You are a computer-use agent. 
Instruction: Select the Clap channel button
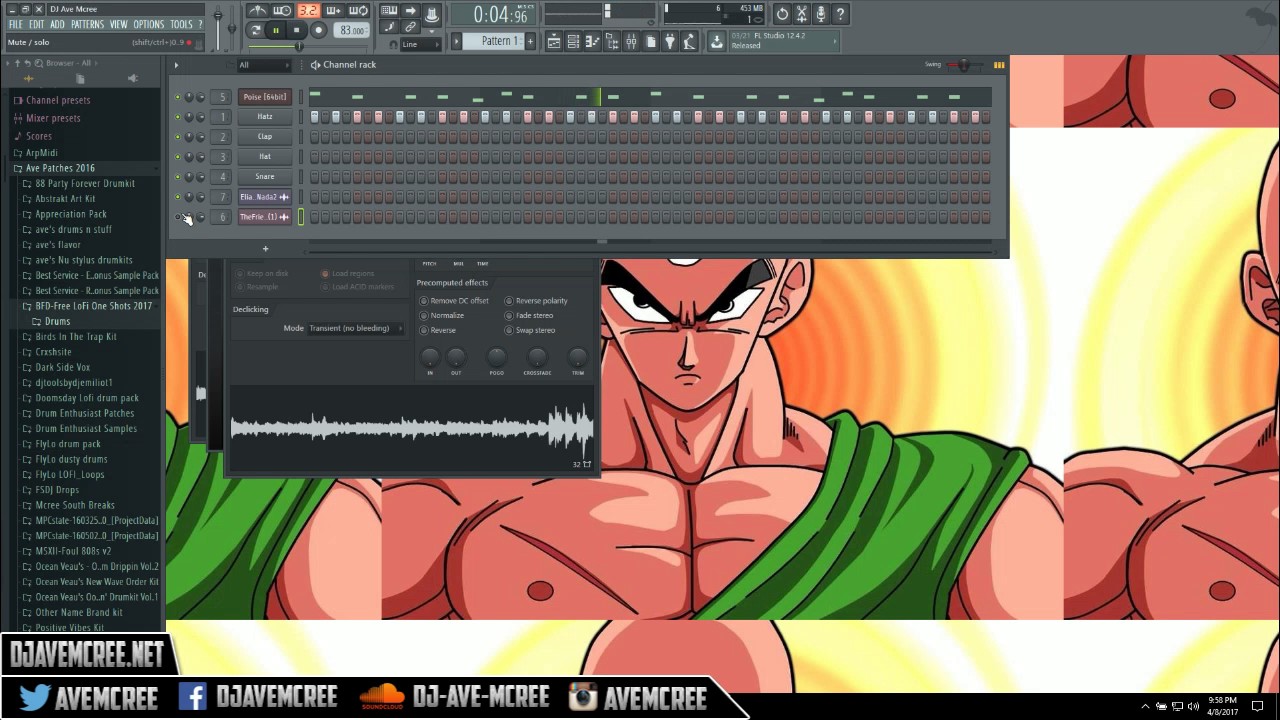click(265, 137)
